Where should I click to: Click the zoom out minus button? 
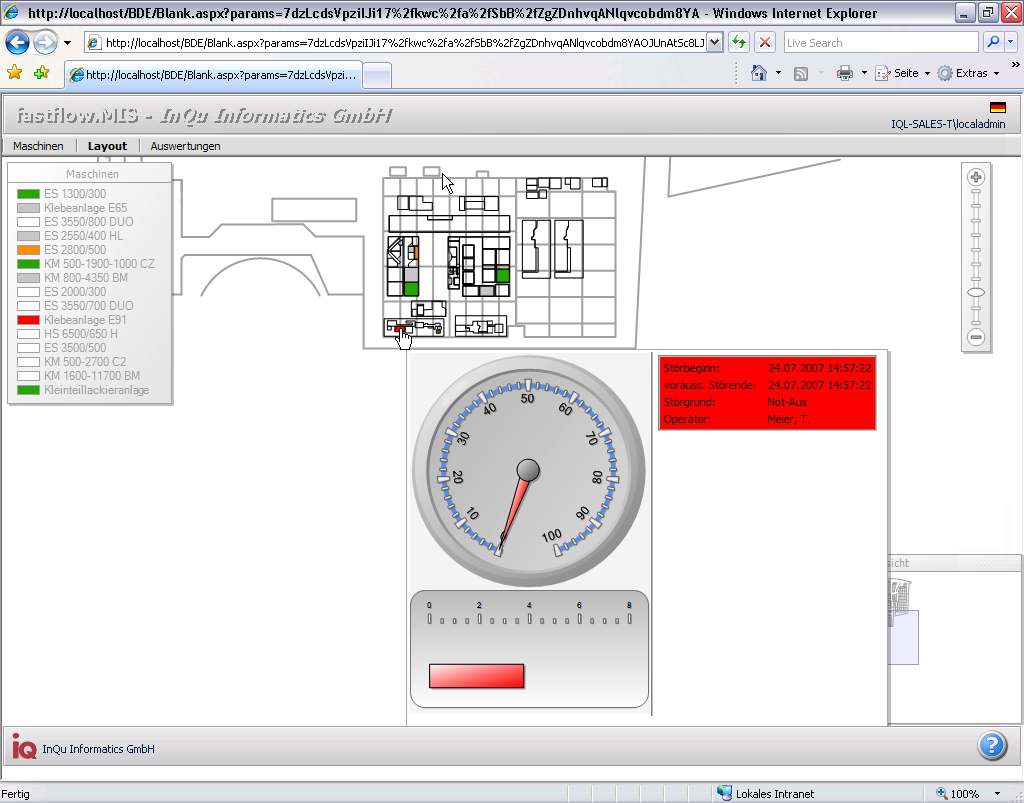[976, 338]
